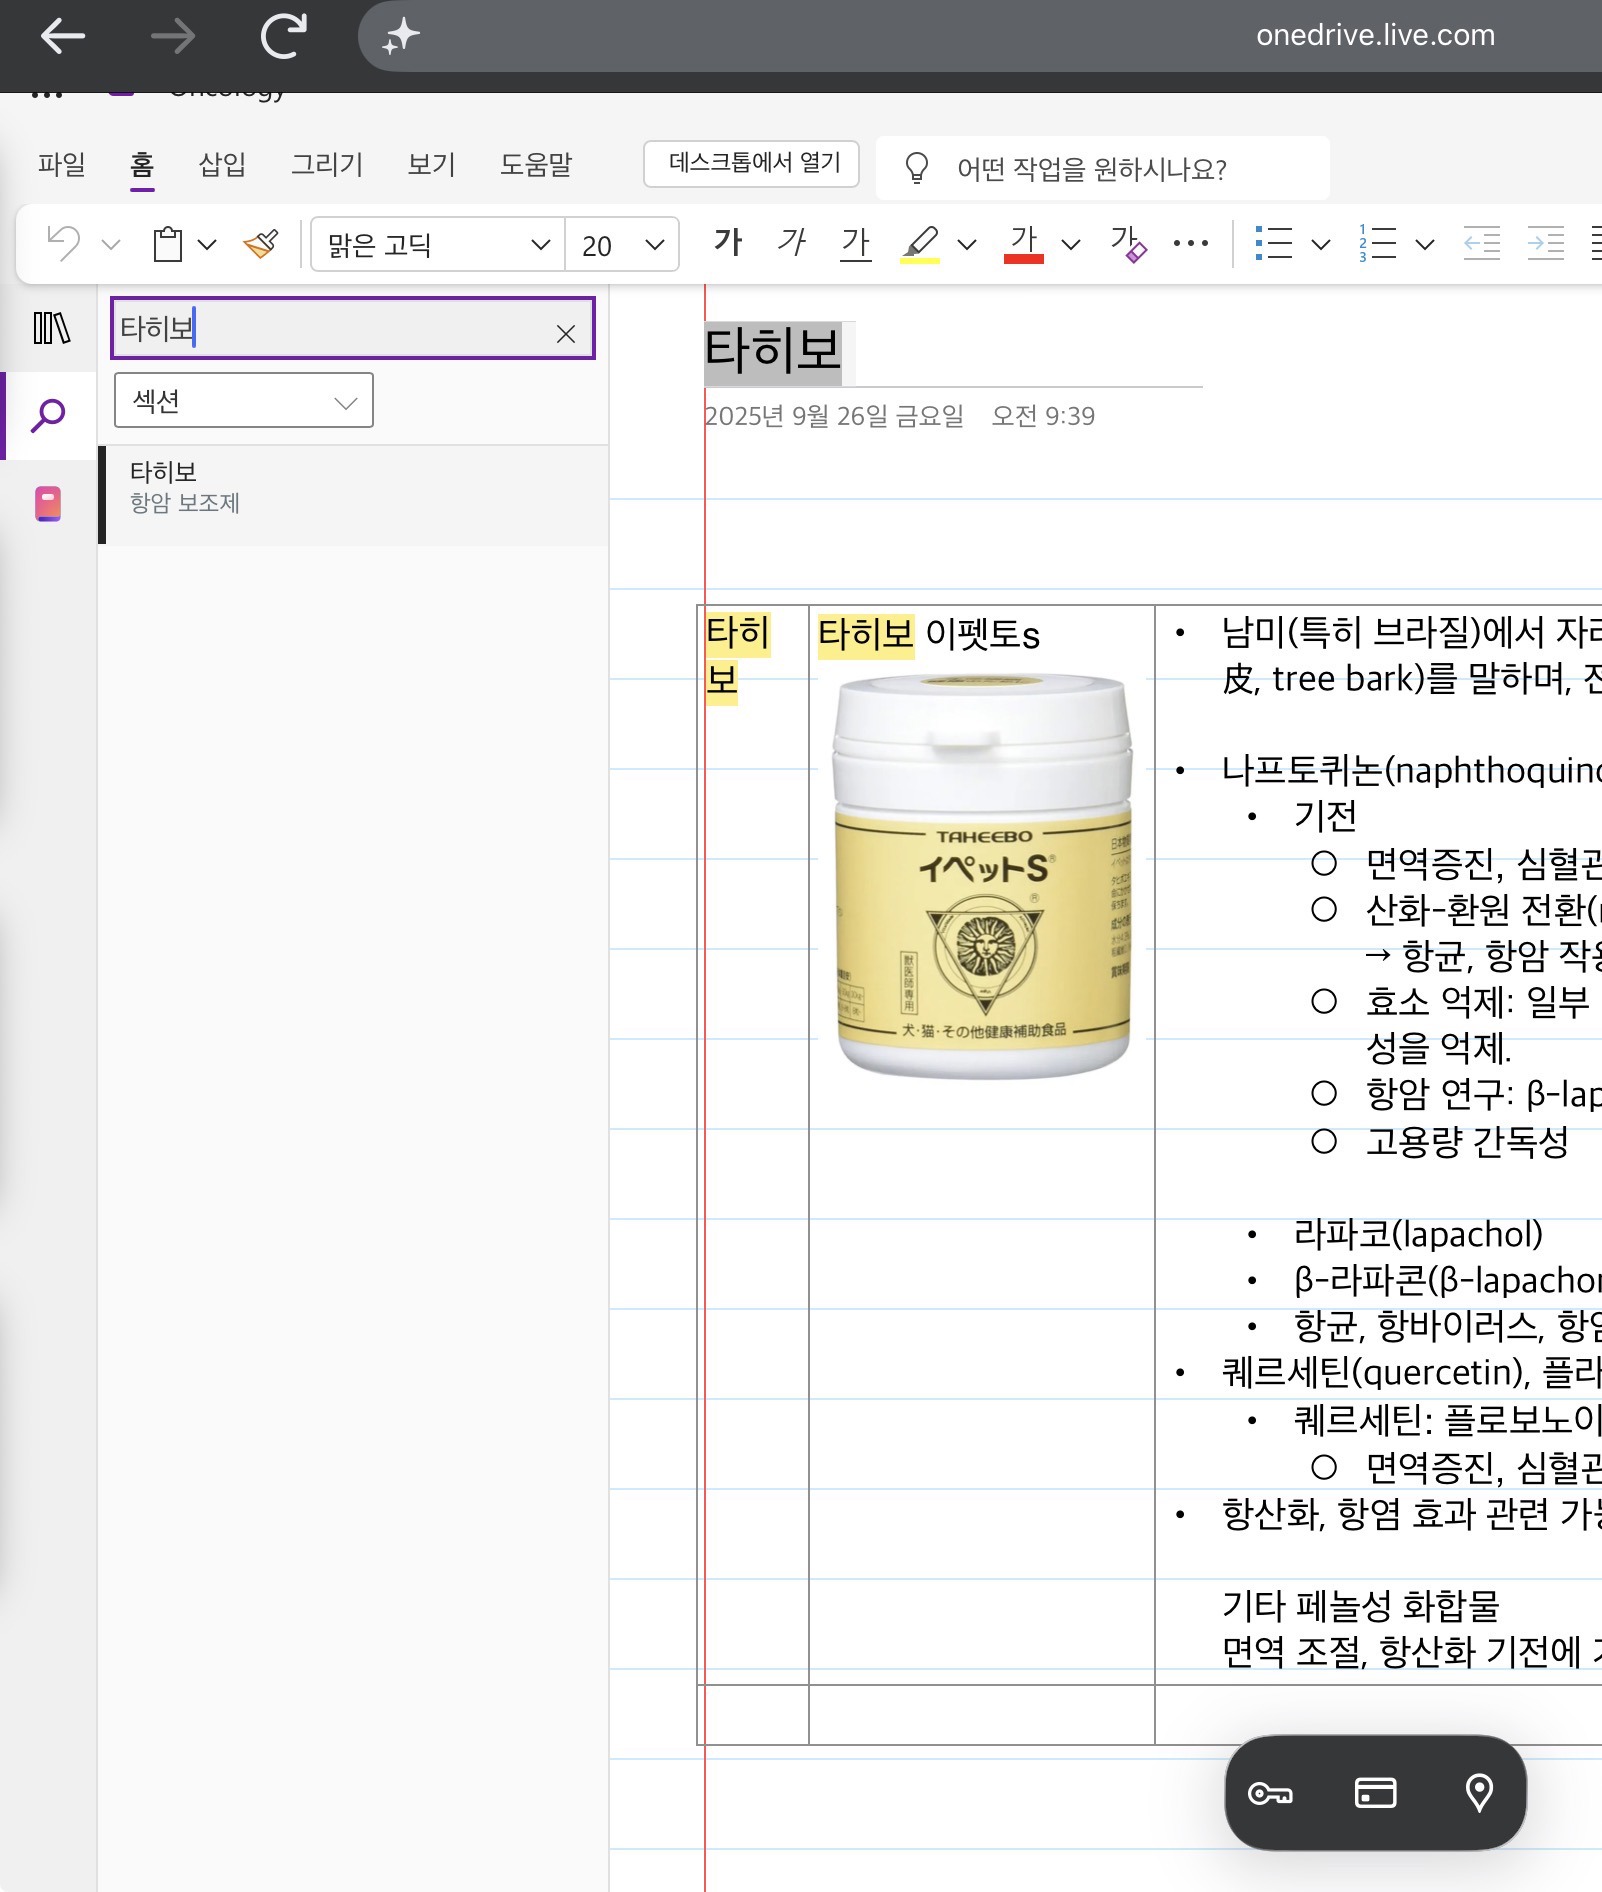The height and width of the screenshot is (1892, 1602).
Task: Open the 도움말 tab
Action: pos(536,164)
